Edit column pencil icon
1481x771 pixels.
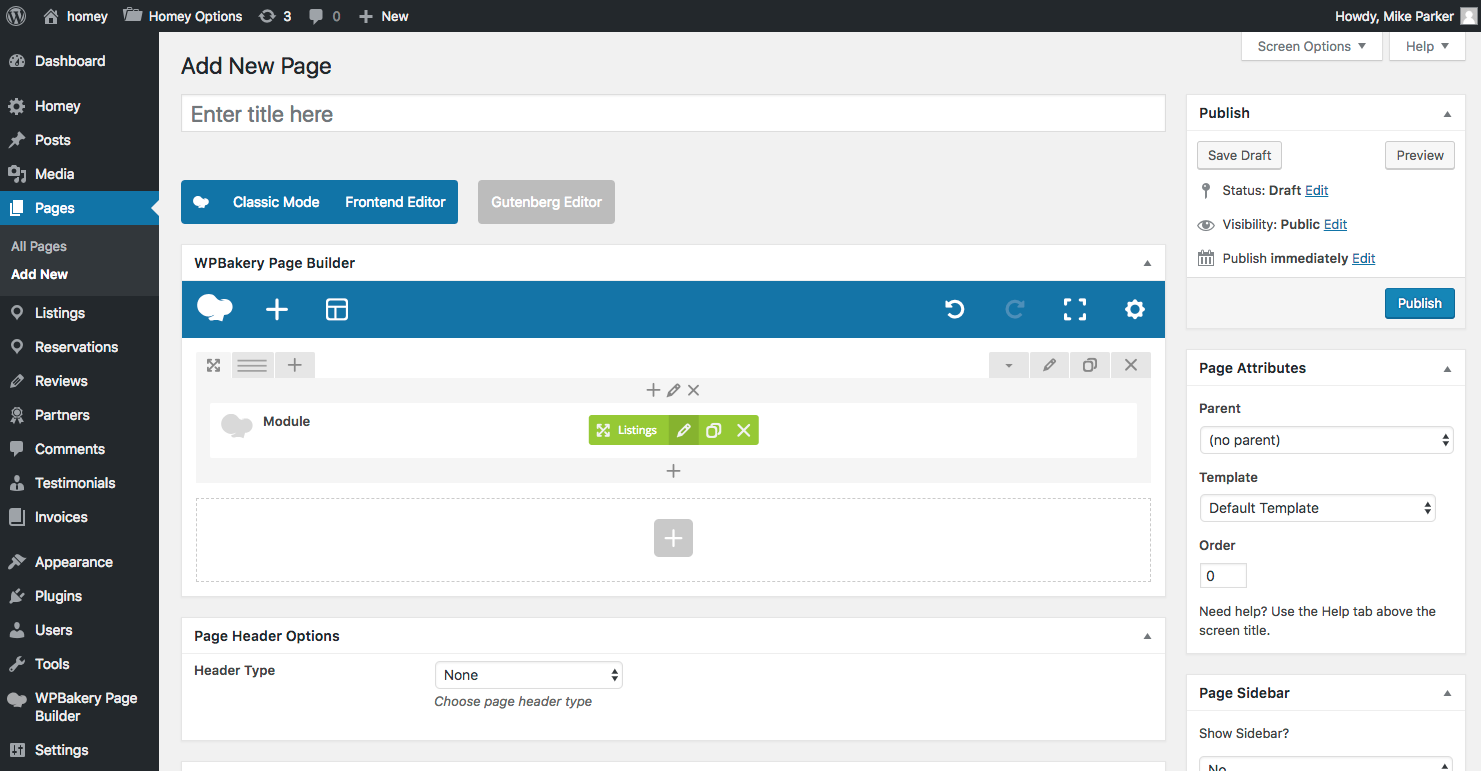(x=674, y=390)
